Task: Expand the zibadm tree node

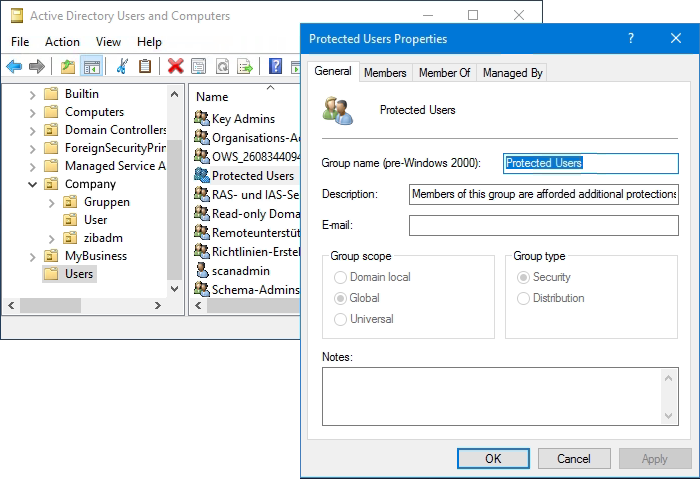Action: point(51,239)
